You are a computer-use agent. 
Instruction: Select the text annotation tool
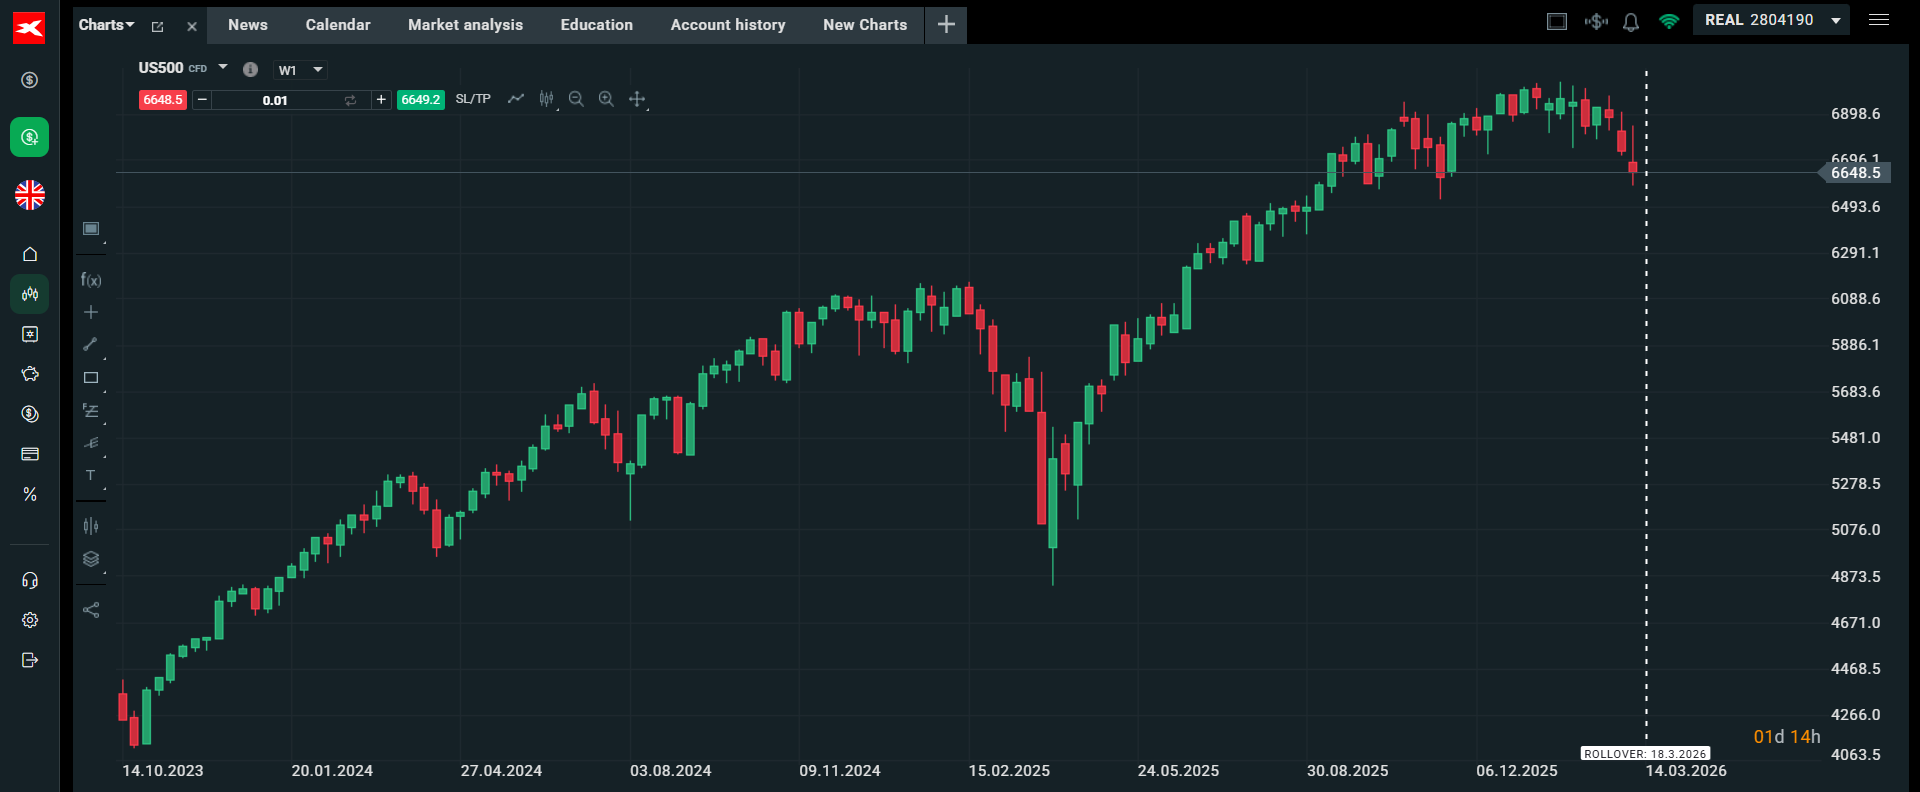click(91, 476)
